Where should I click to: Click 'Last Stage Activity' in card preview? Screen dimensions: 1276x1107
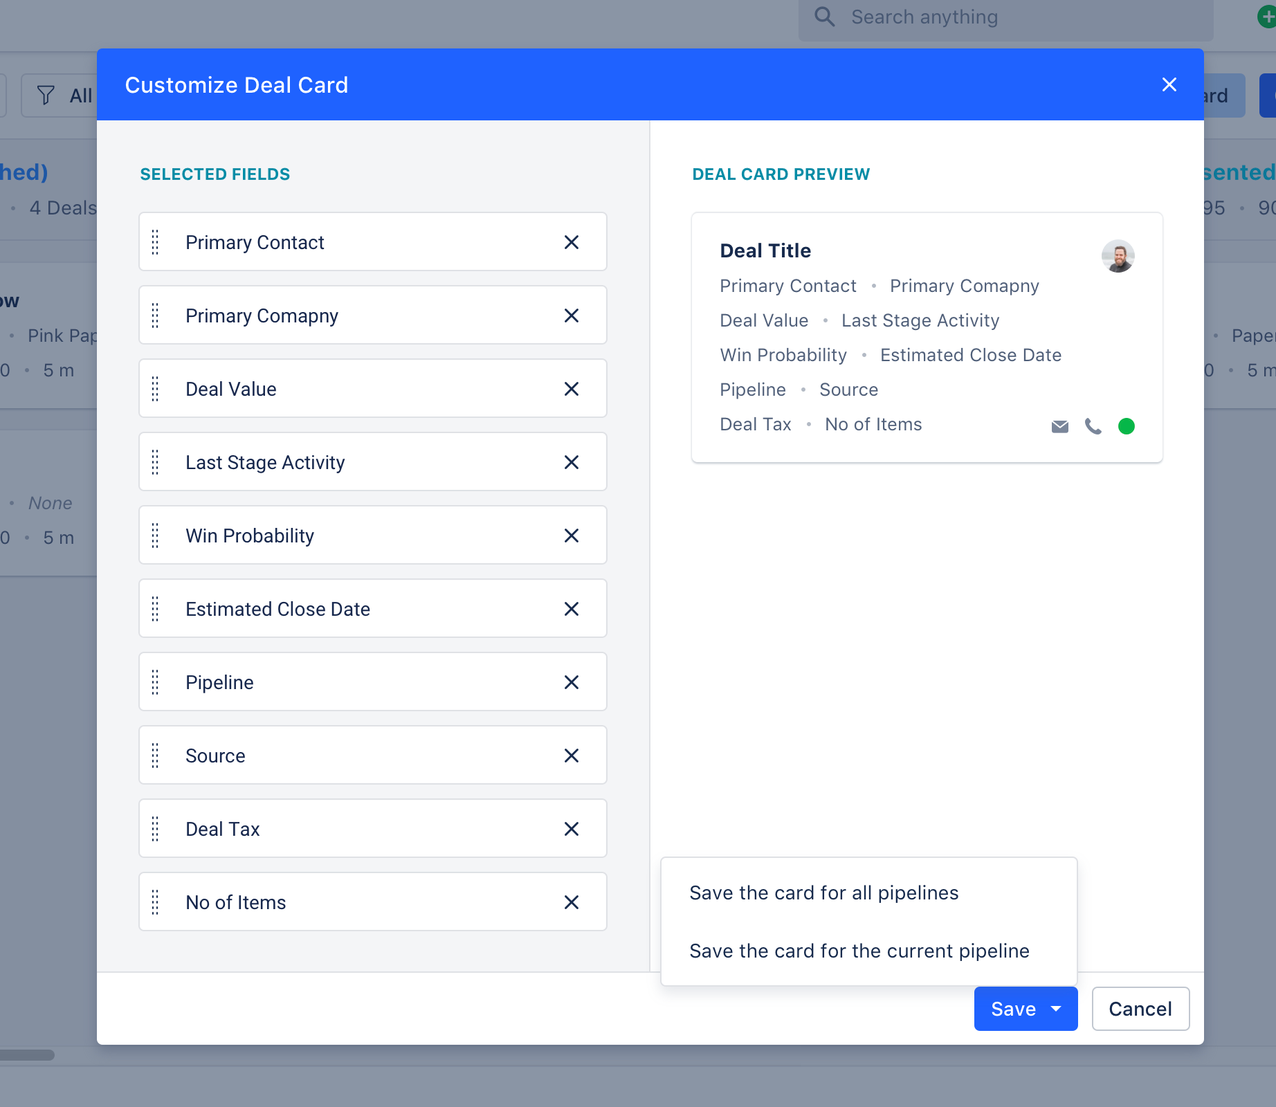pos(920,321)
